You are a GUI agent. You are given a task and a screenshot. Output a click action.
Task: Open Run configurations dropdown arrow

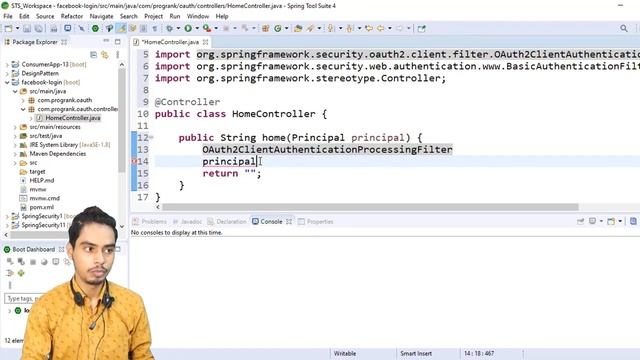tap(197, 29)
